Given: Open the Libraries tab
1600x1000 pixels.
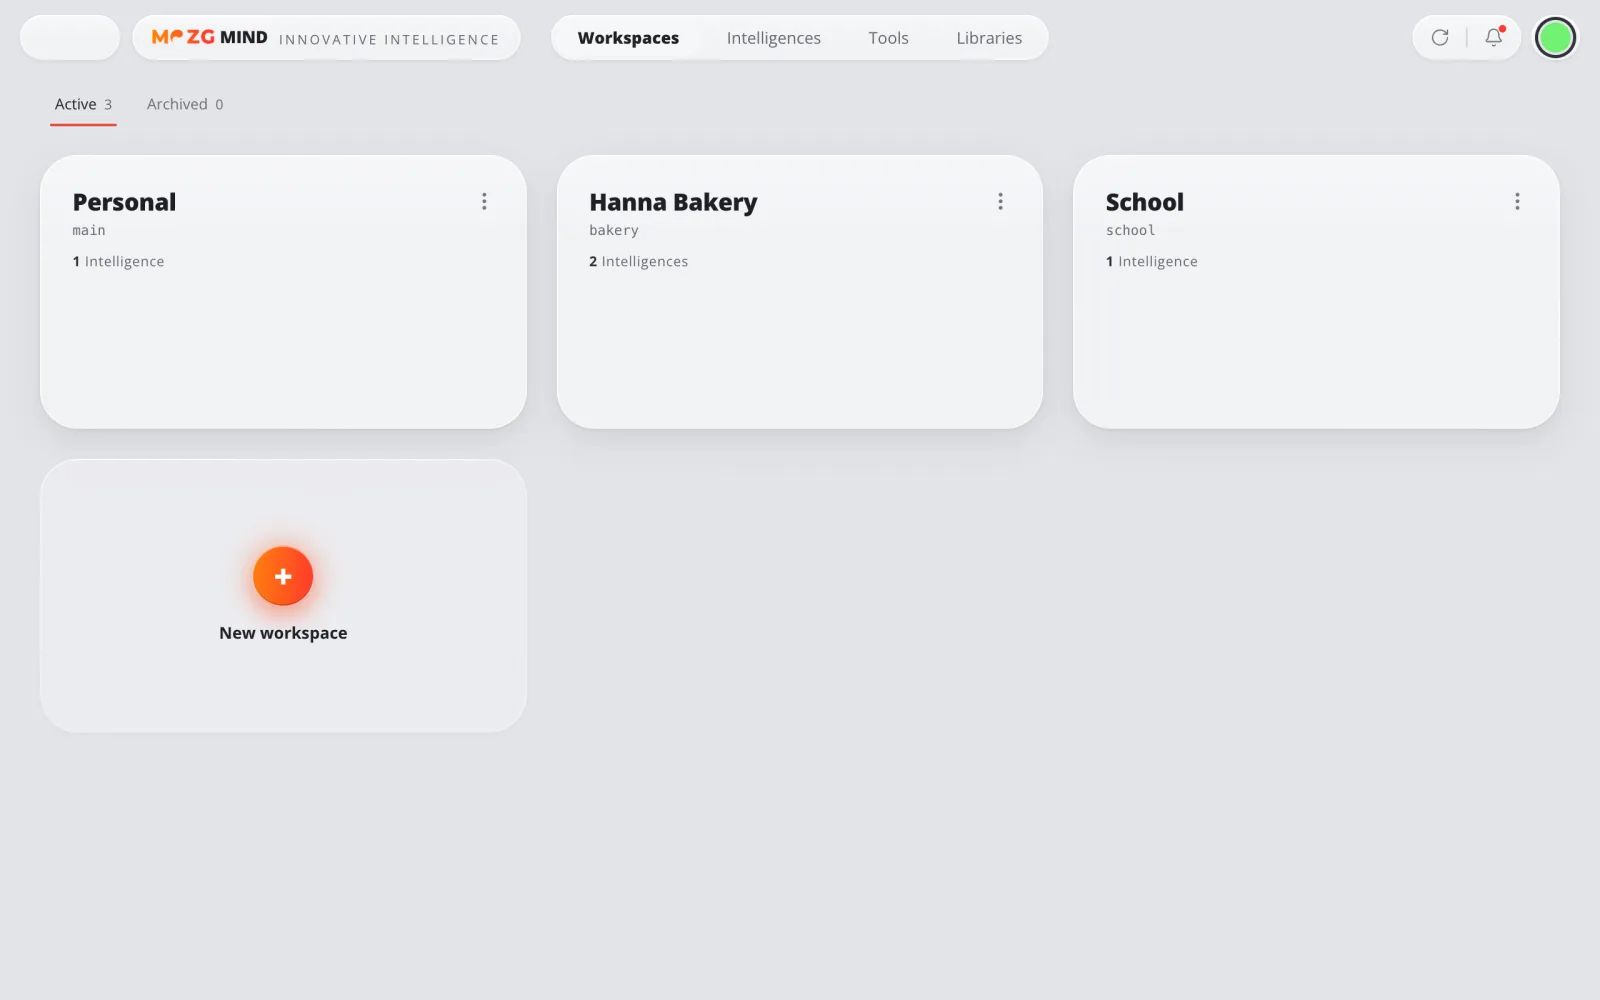Looking at the screenshot, I should coord(989,38).
